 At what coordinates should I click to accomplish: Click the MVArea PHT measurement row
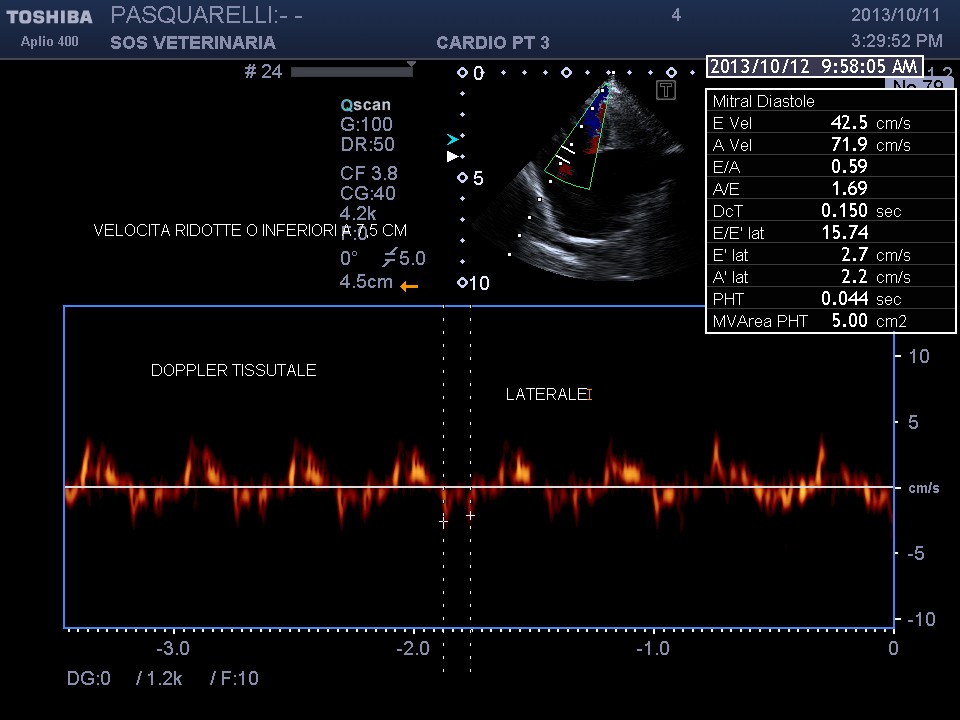pyautogui.click(x=830, y=321)
